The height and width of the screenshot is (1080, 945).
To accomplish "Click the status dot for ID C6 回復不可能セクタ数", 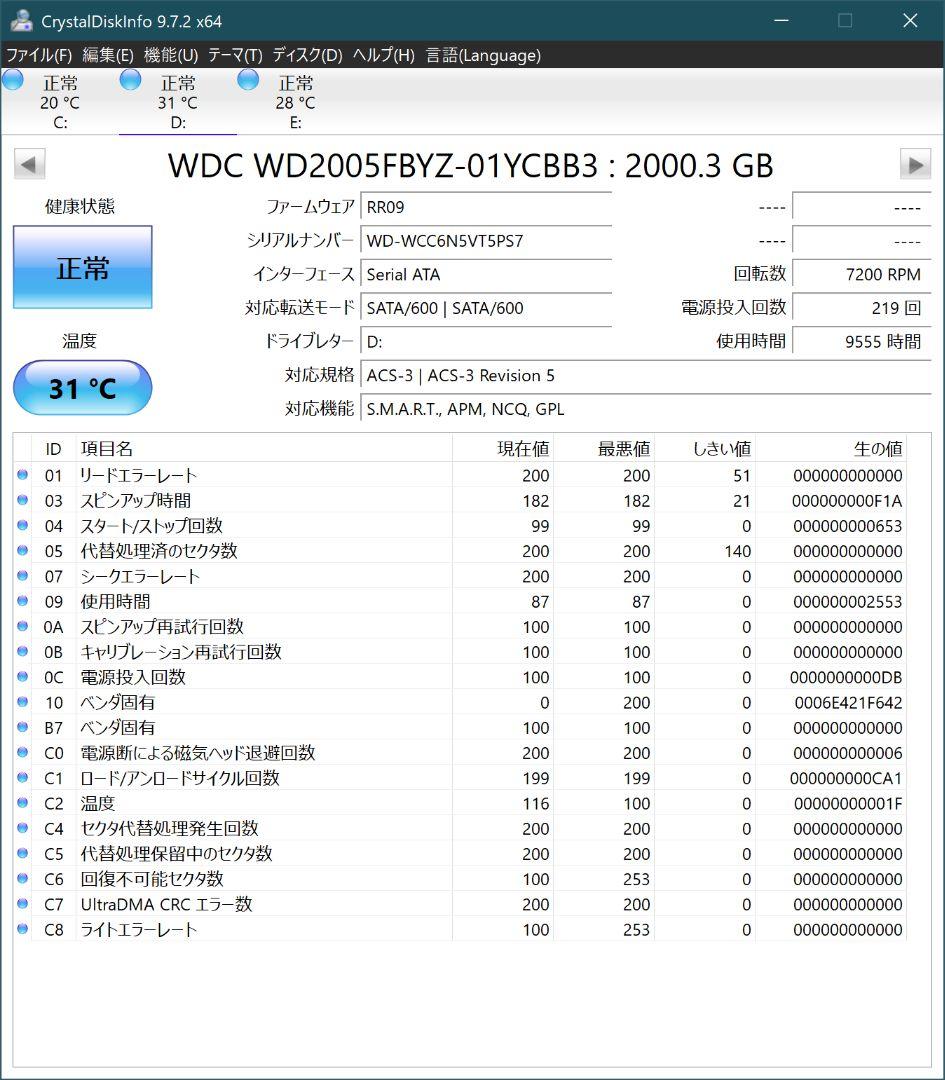I will coord(22,879).
